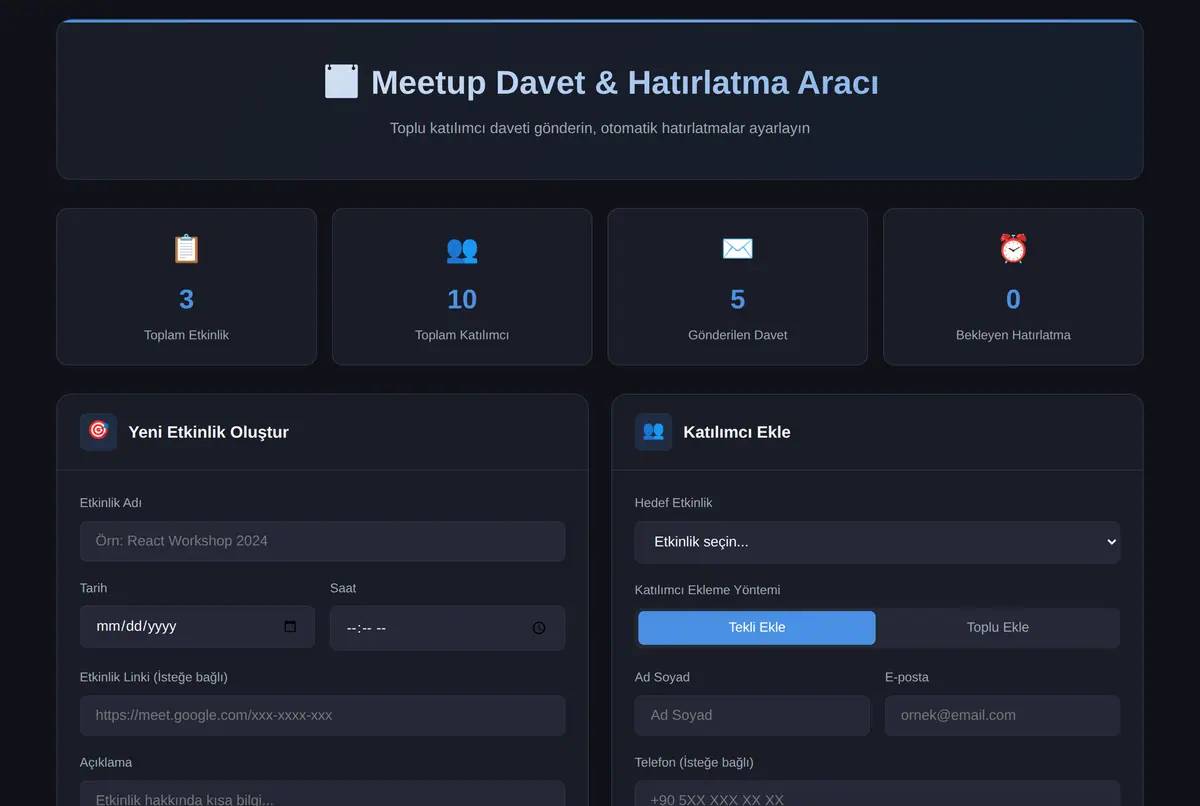Focus the Etkinlik Adı input field

pyautogui.click(x=322, y=541)
